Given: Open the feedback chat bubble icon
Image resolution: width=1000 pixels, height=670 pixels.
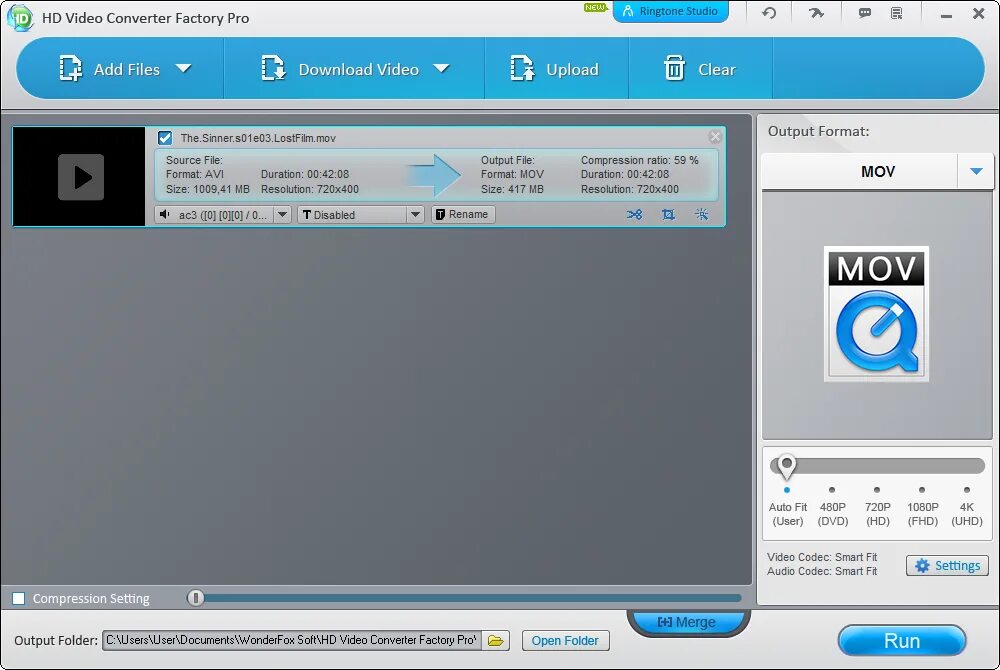Looking at the screenshot, I should click(x=865, y=13).
